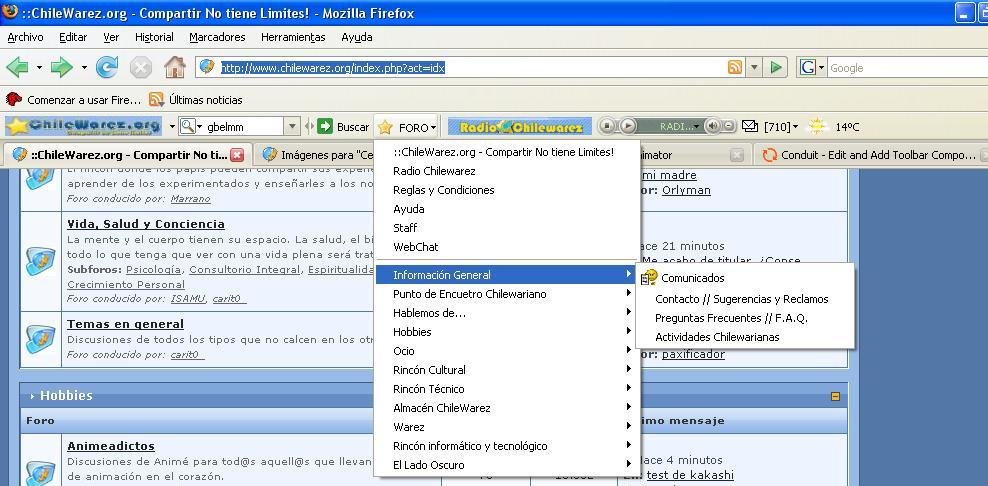
Task: Select Contacto // Sugerencias y Reclamos item
Action: coord(745,299)
